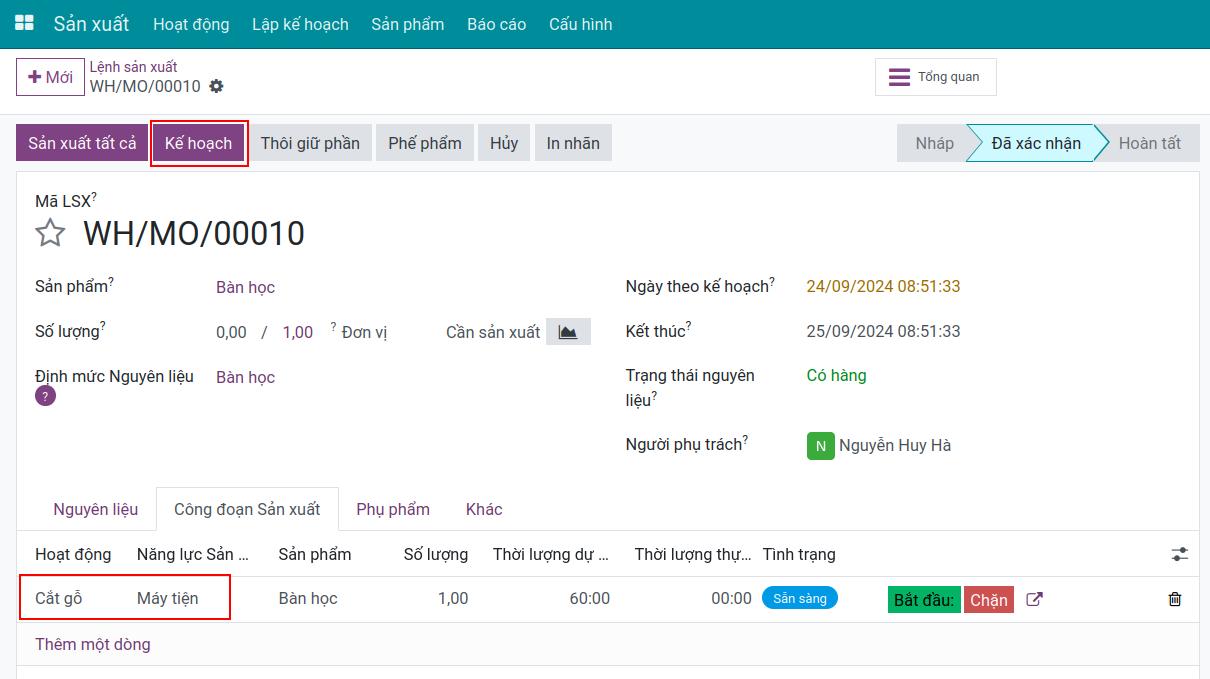This screenshot has width=1210, height=679.
Task: Open the Lập kế hoạch menu
Action: (300, 24)
